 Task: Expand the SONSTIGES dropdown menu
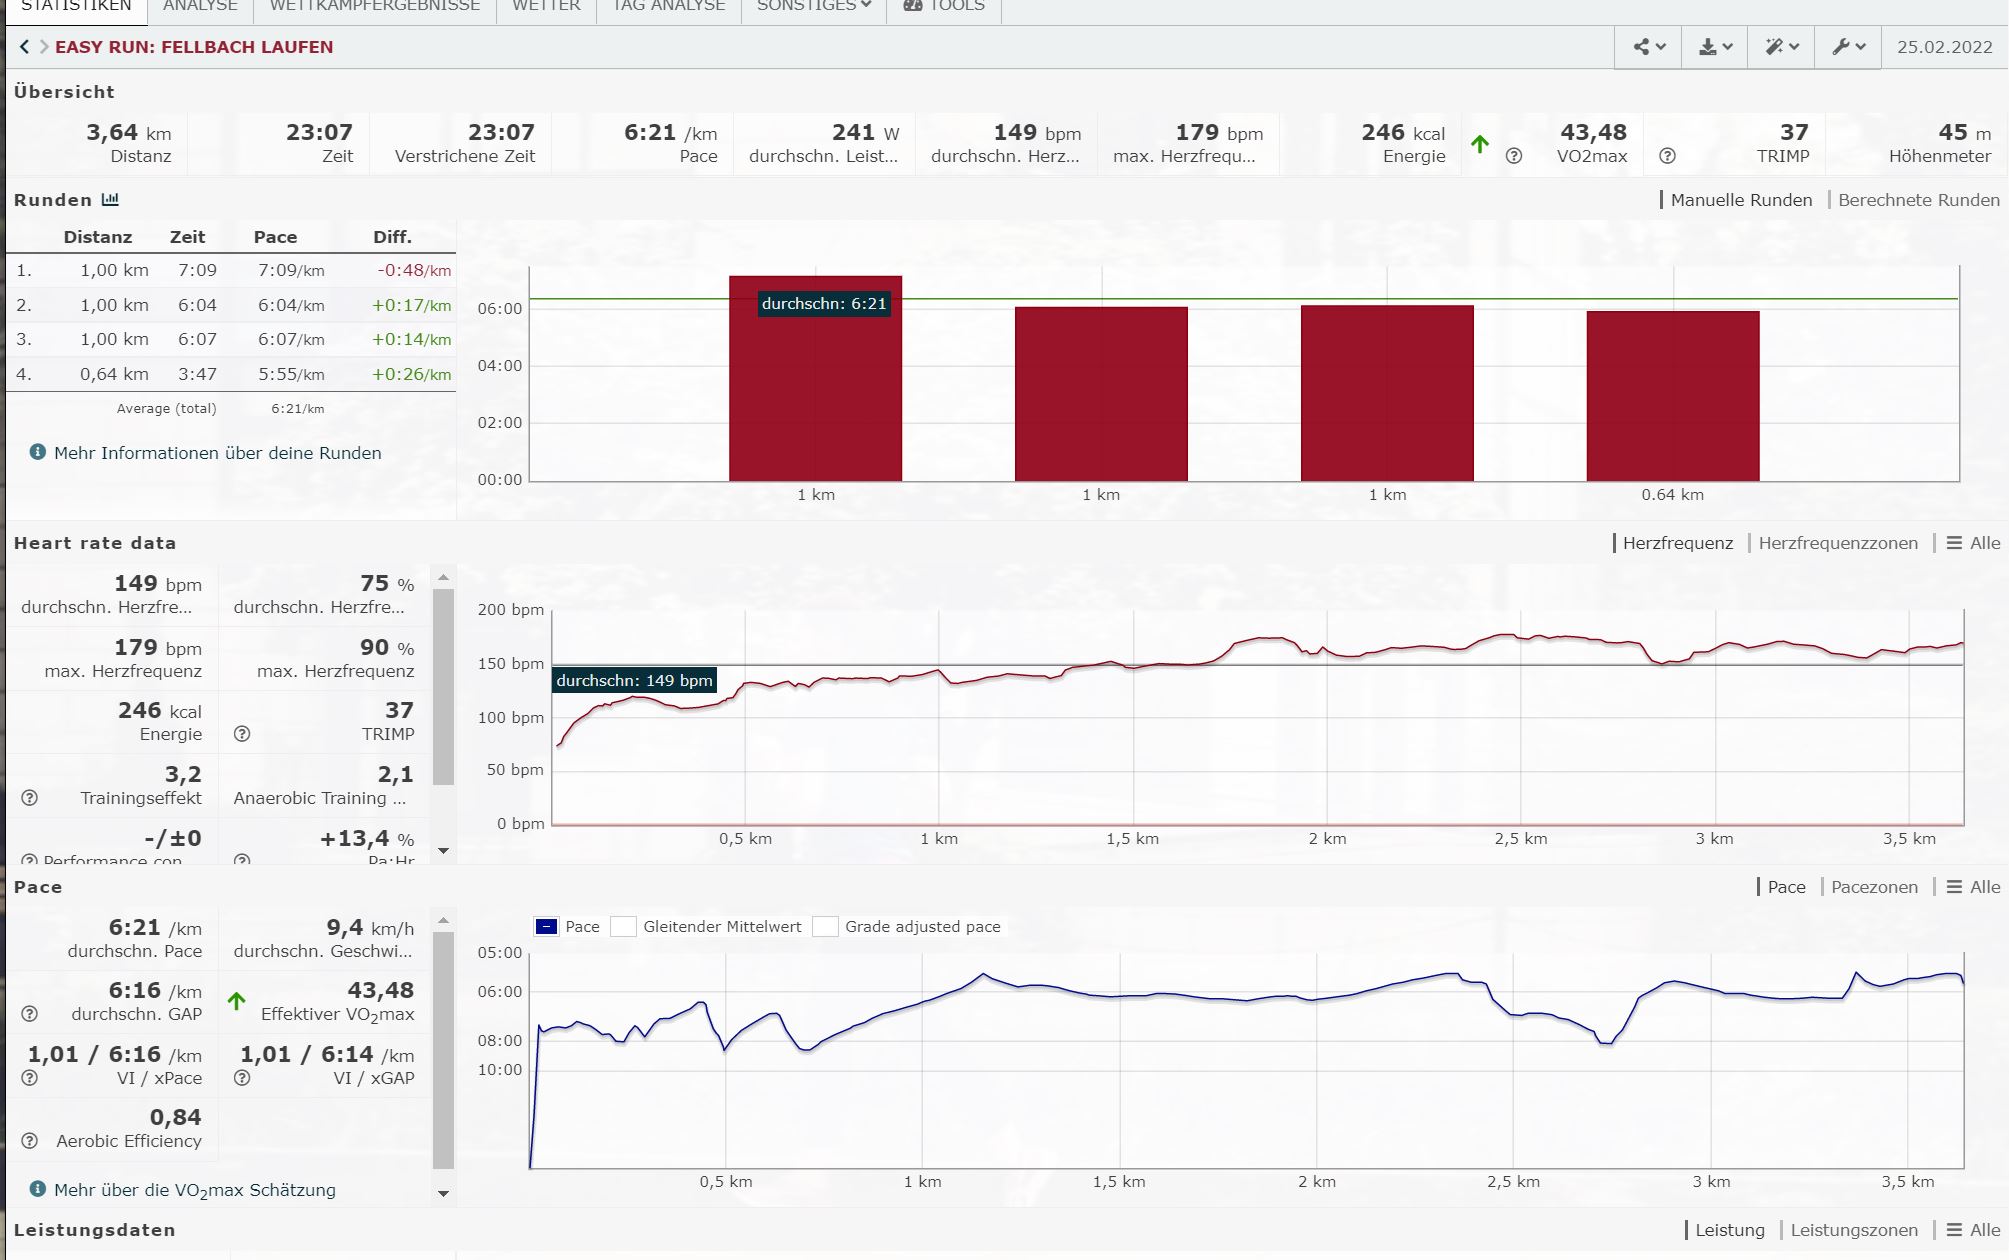click(813, 6)
